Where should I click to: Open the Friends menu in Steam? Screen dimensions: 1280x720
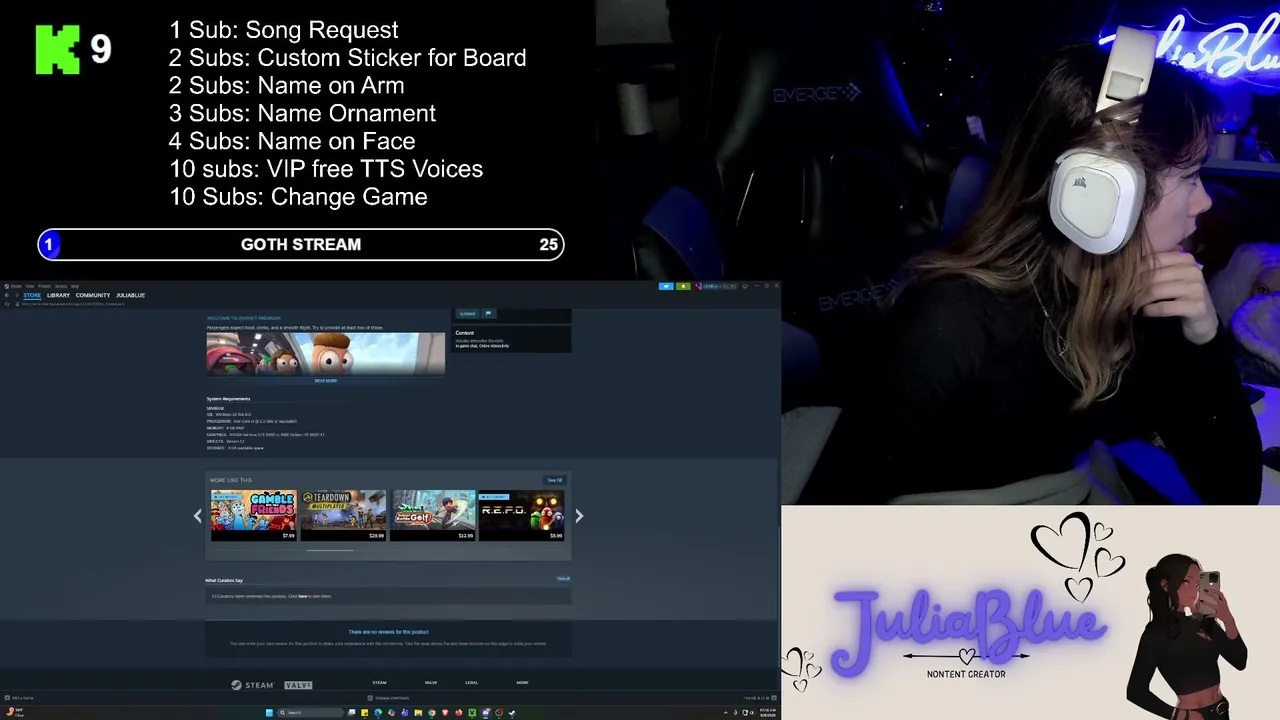tap(44, 286)
